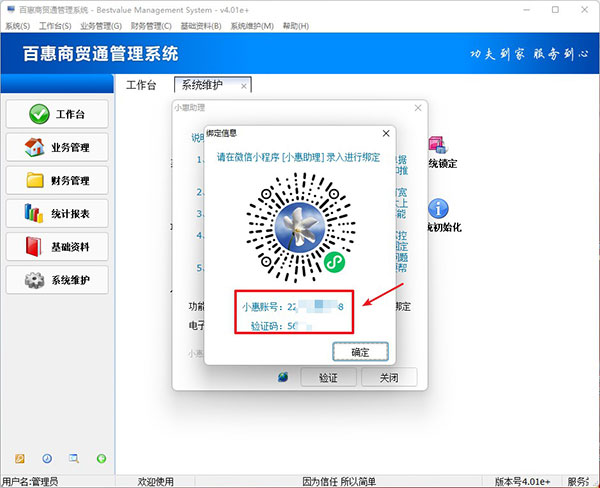600x488 pixels.
Task: Open 业务管理 in the sidebar
Action: coord(57,147)
